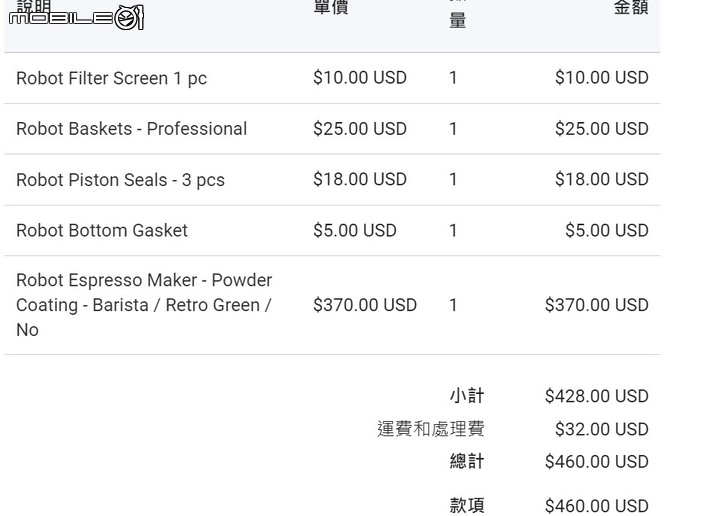
Task: Click the Mobile01 mascot face icon
Action: pyautogui.click(x=129, y=18)
